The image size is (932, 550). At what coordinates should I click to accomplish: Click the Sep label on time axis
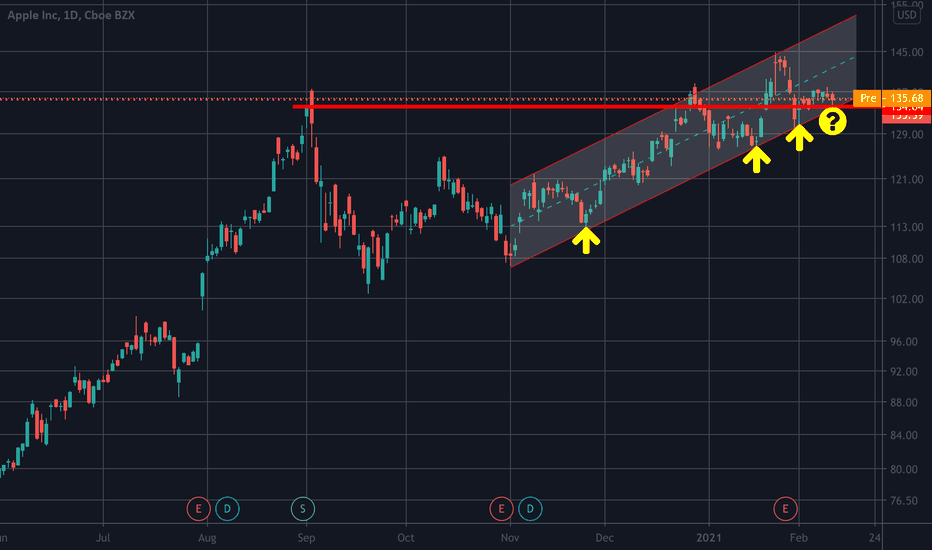[306, 538]
